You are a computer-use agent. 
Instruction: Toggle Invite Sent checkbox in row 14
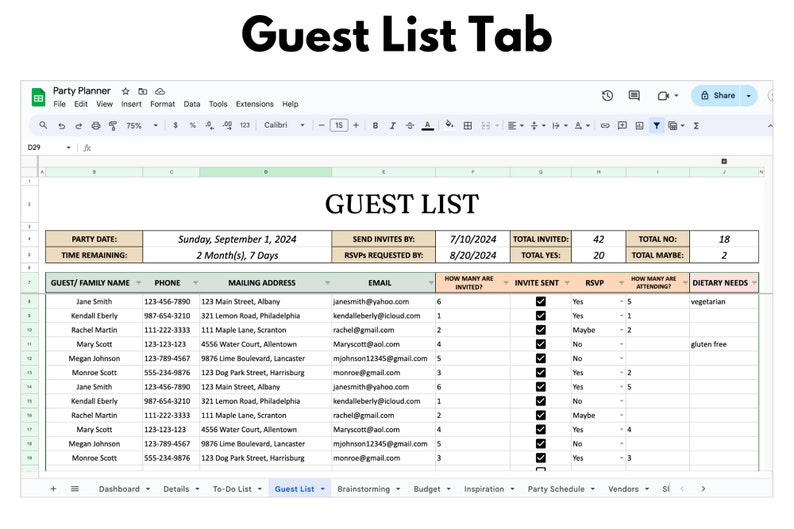541,386
